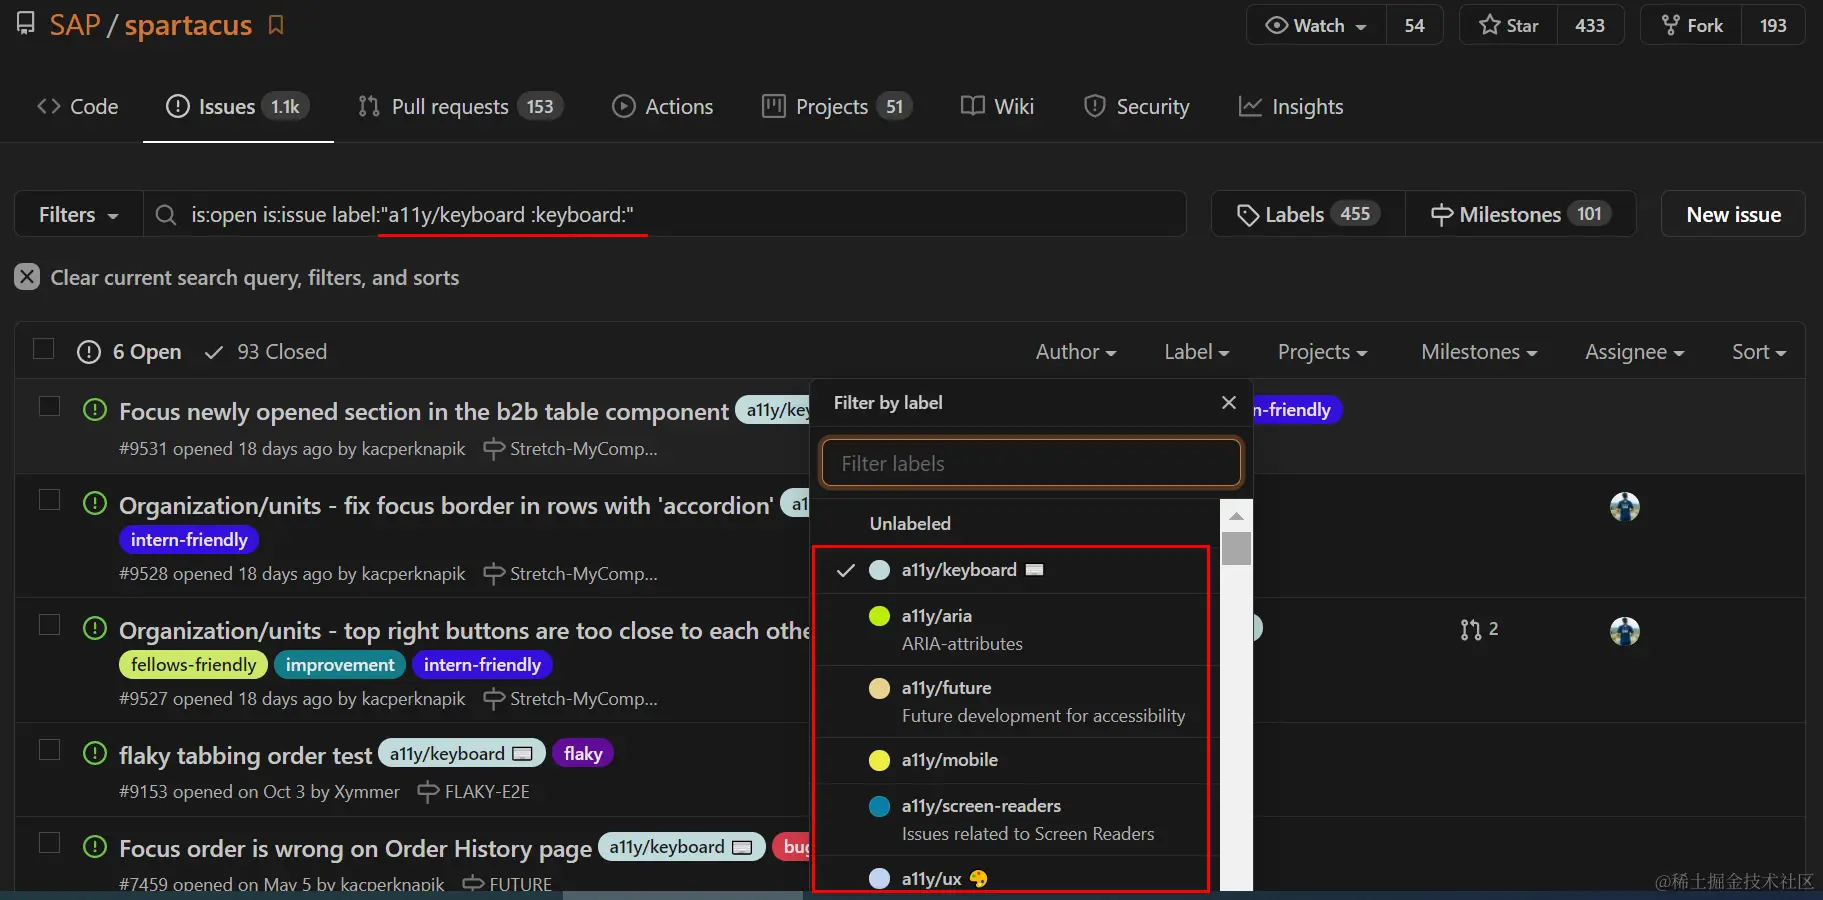Open the Projects tab
Image resolution: width=1823 pixels, height=900 pixels.
click(x=837, y=106)
